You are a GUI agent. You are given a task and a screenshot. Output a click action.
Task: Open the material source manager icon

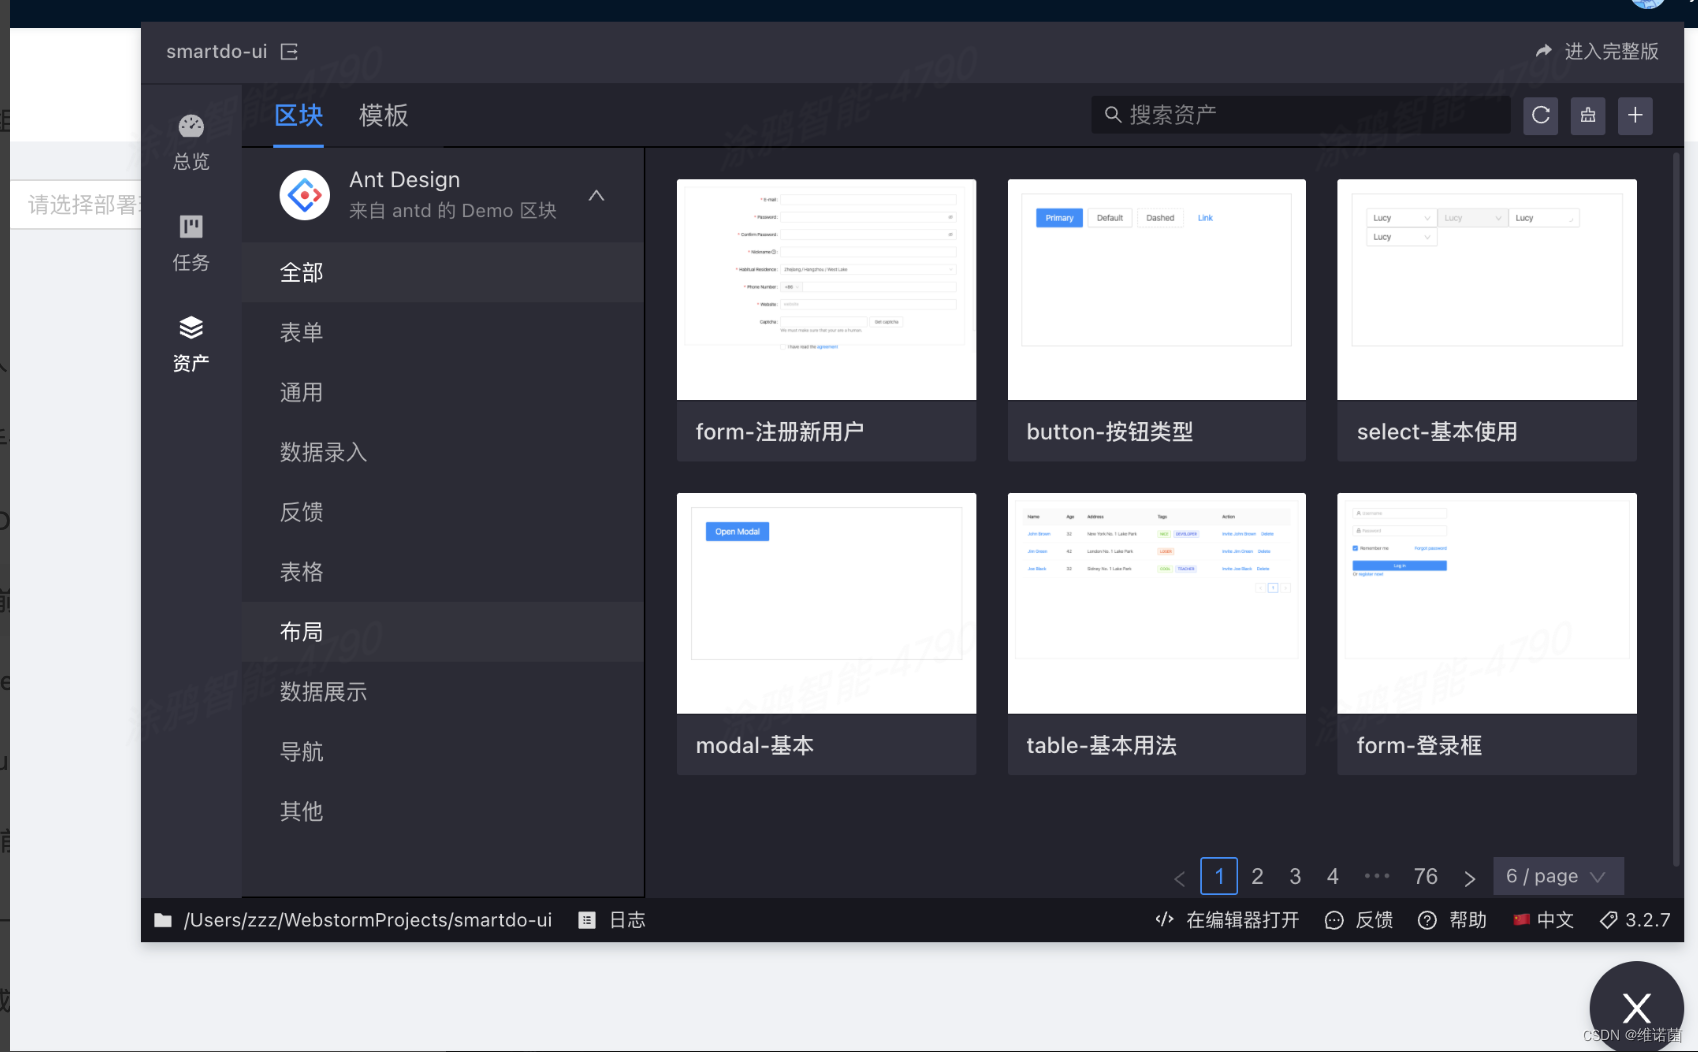tap(1587, 115)
